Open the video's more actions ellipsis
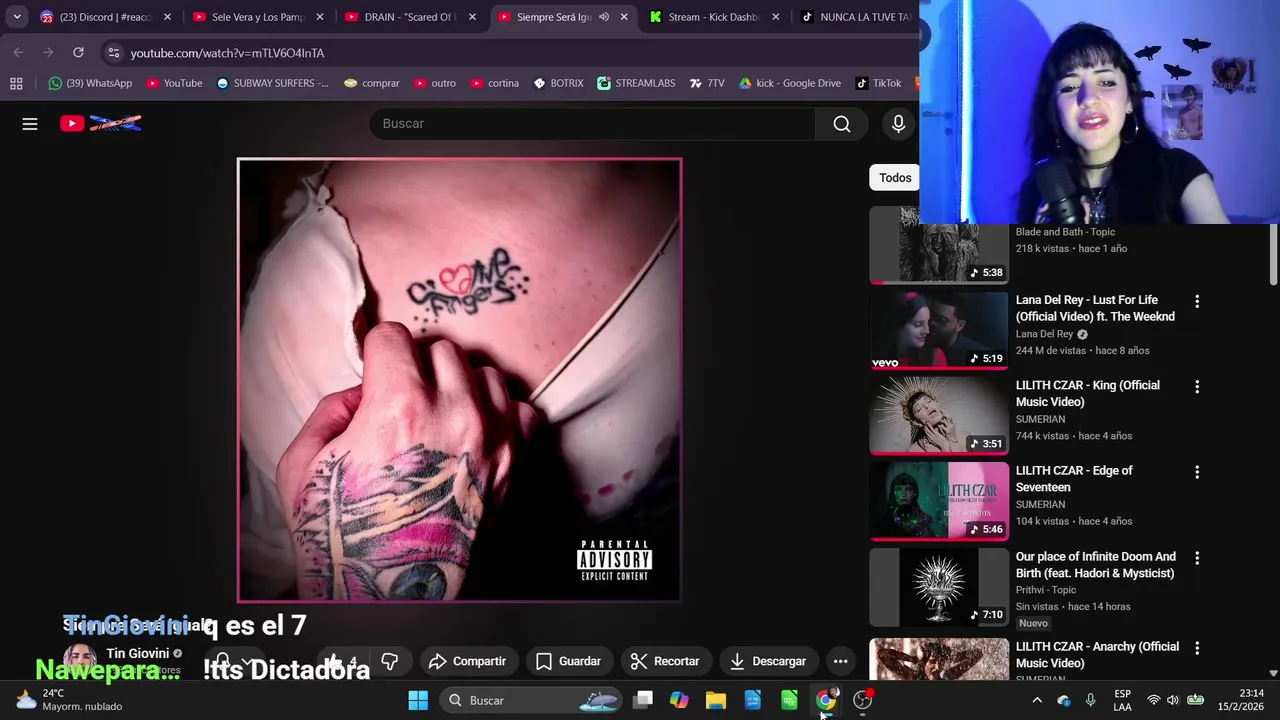Image resolution: width=1280 pixels, height=720 pixels. coord(840,661)
